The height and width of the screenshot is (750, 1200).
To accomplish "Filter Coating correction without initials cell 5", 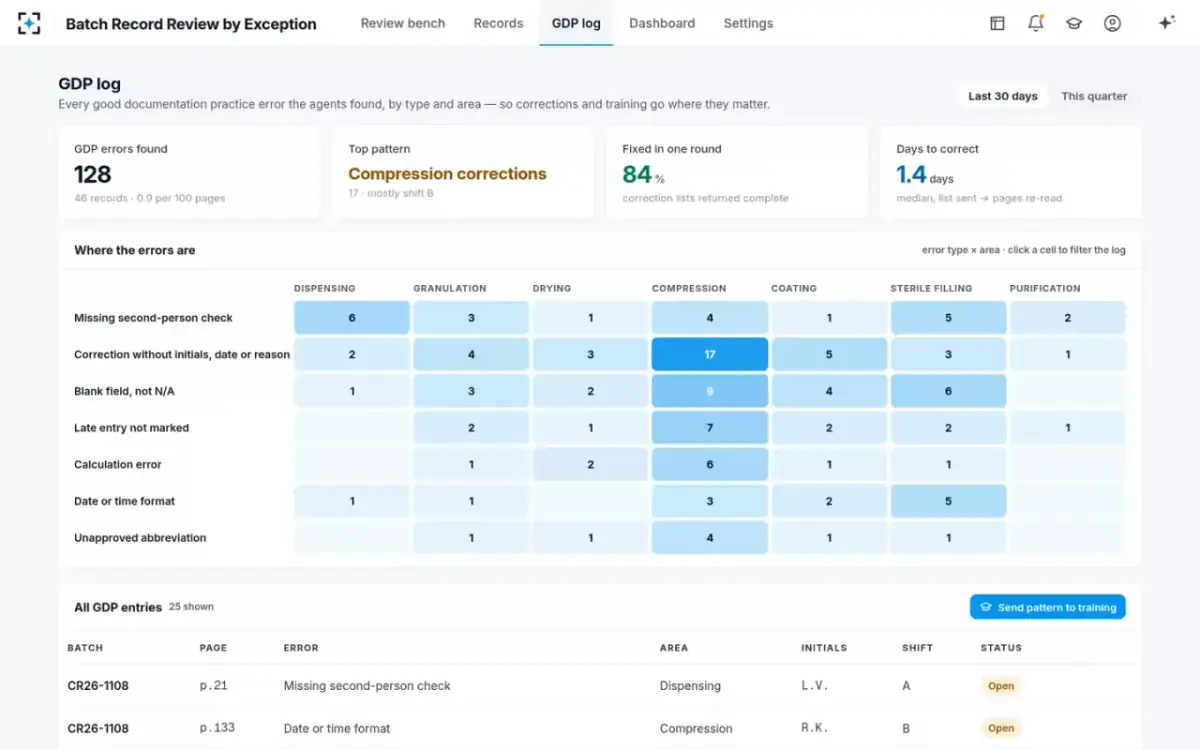I will pyautogui.click(x=829, y=354).
